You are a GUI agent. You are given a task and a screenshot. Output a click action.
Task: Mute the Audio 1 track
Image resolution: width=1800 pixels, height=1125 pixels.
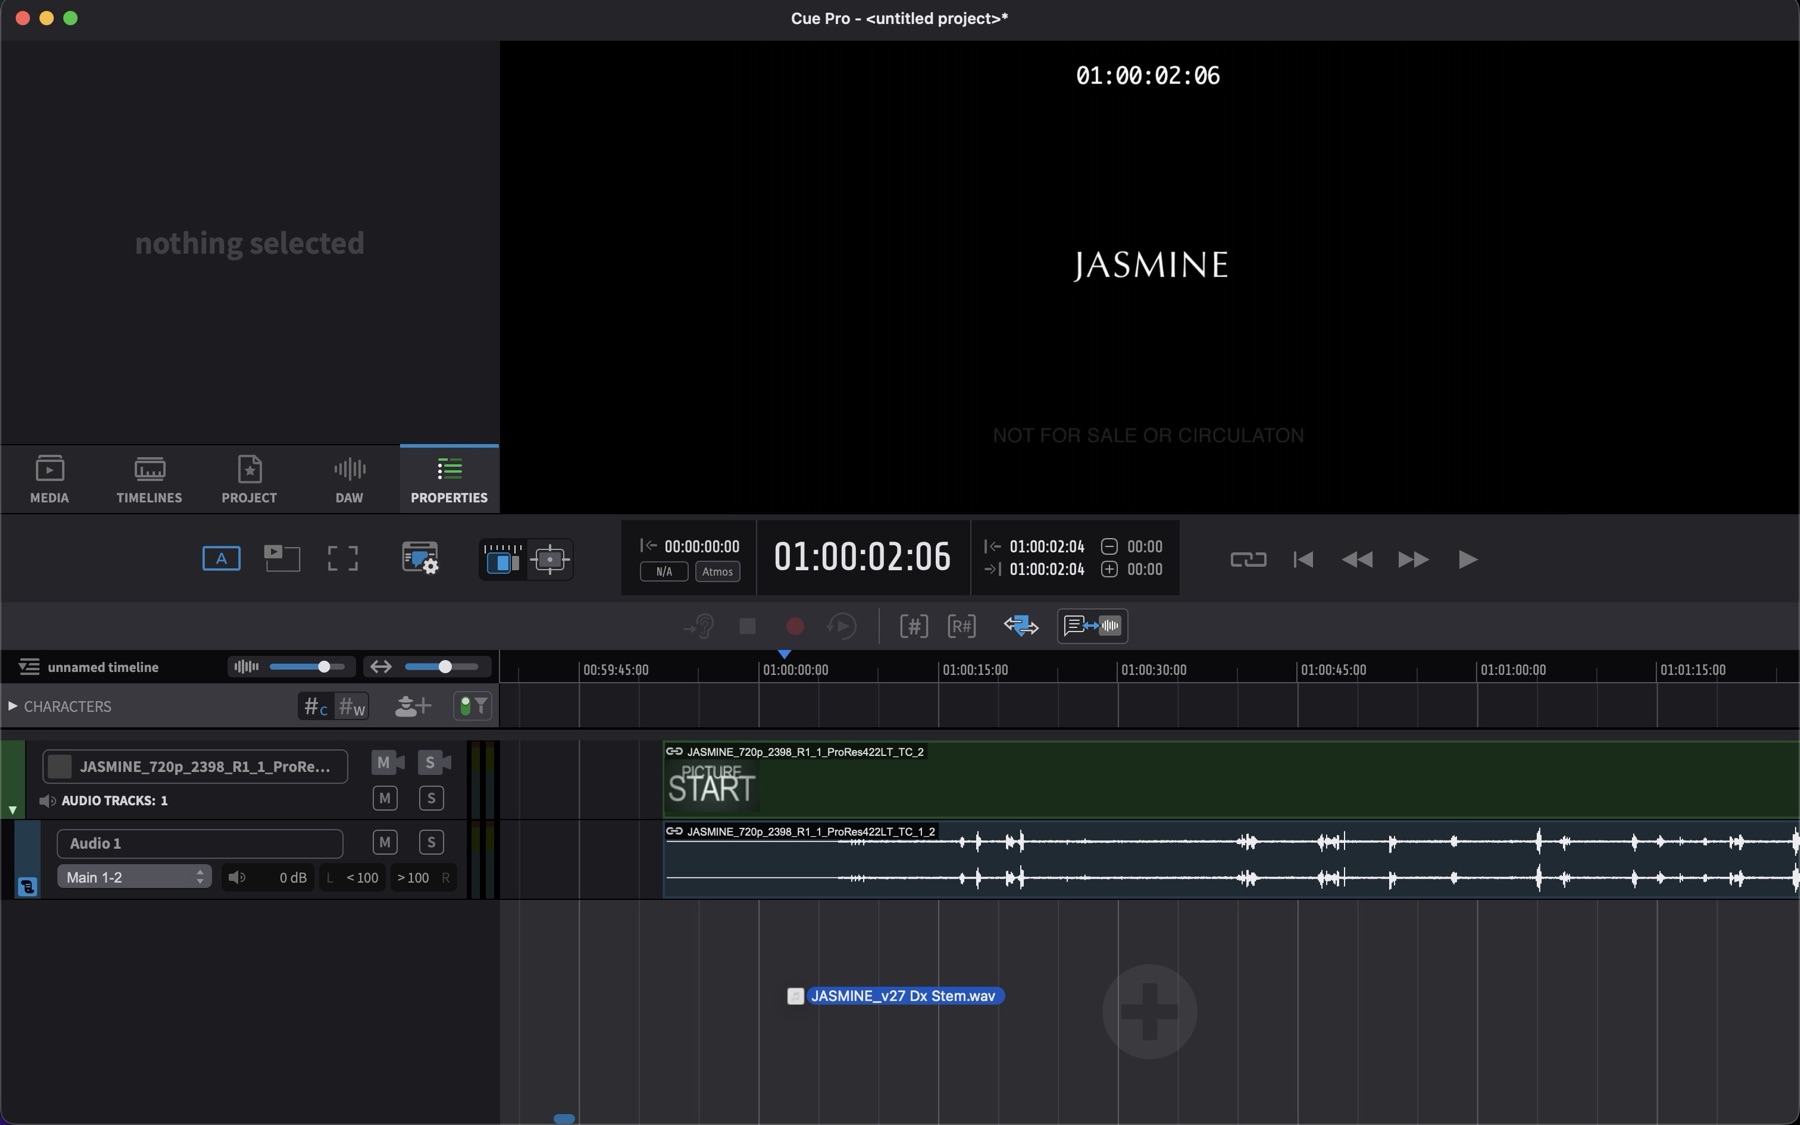coord(385,842)
